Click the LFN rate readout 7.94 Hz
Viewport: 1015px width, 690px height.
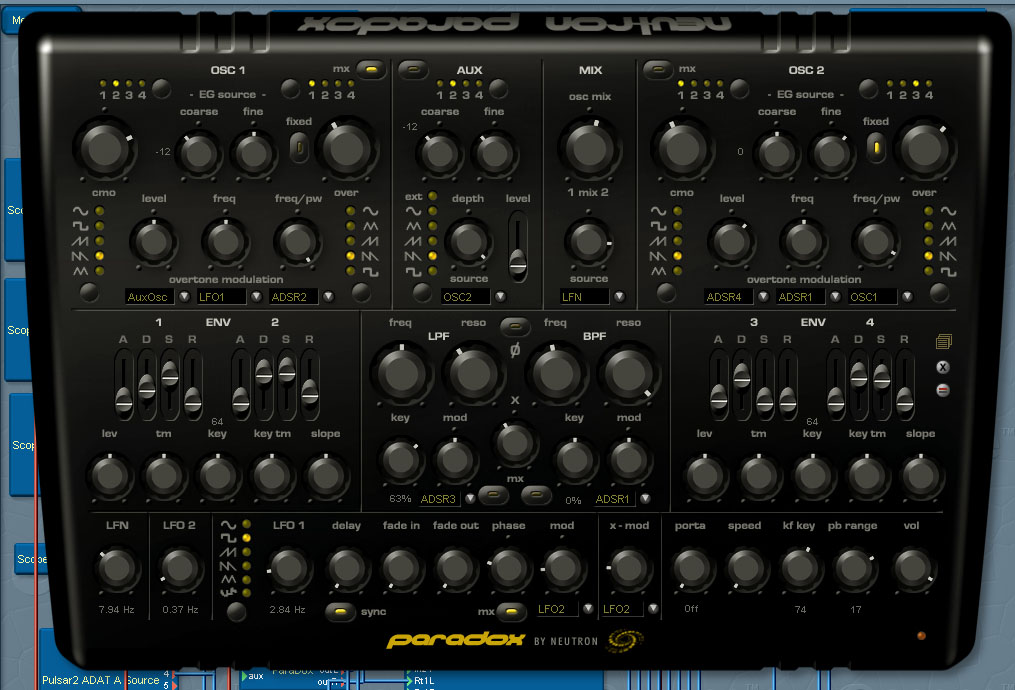click(117, 609)
